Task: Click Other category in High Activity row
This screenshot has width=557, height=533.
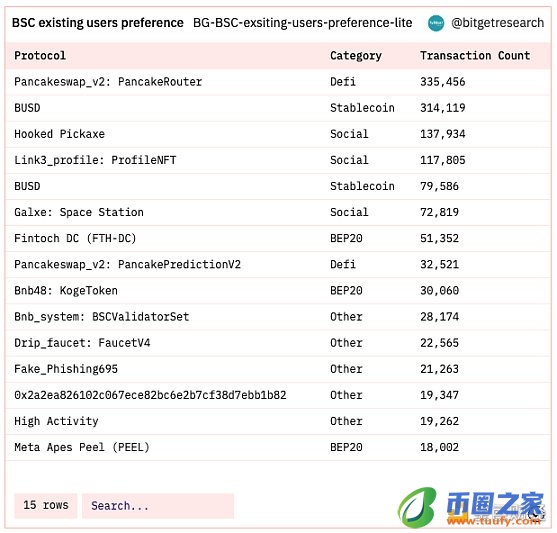Action: click(x=346, y=421)
